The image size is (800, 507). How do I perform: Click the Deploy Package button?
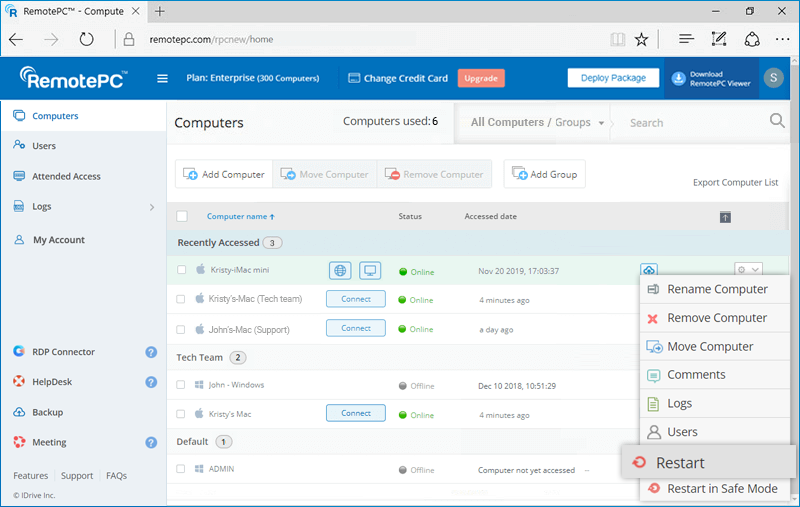point(613,78)
